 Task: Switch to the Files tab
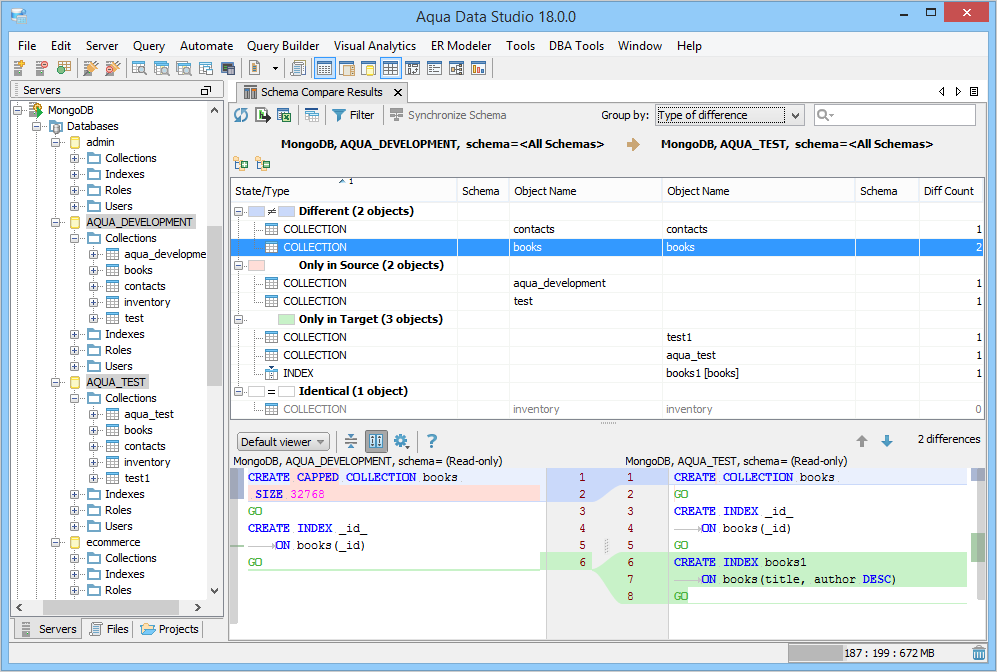[x=109, y=629]
